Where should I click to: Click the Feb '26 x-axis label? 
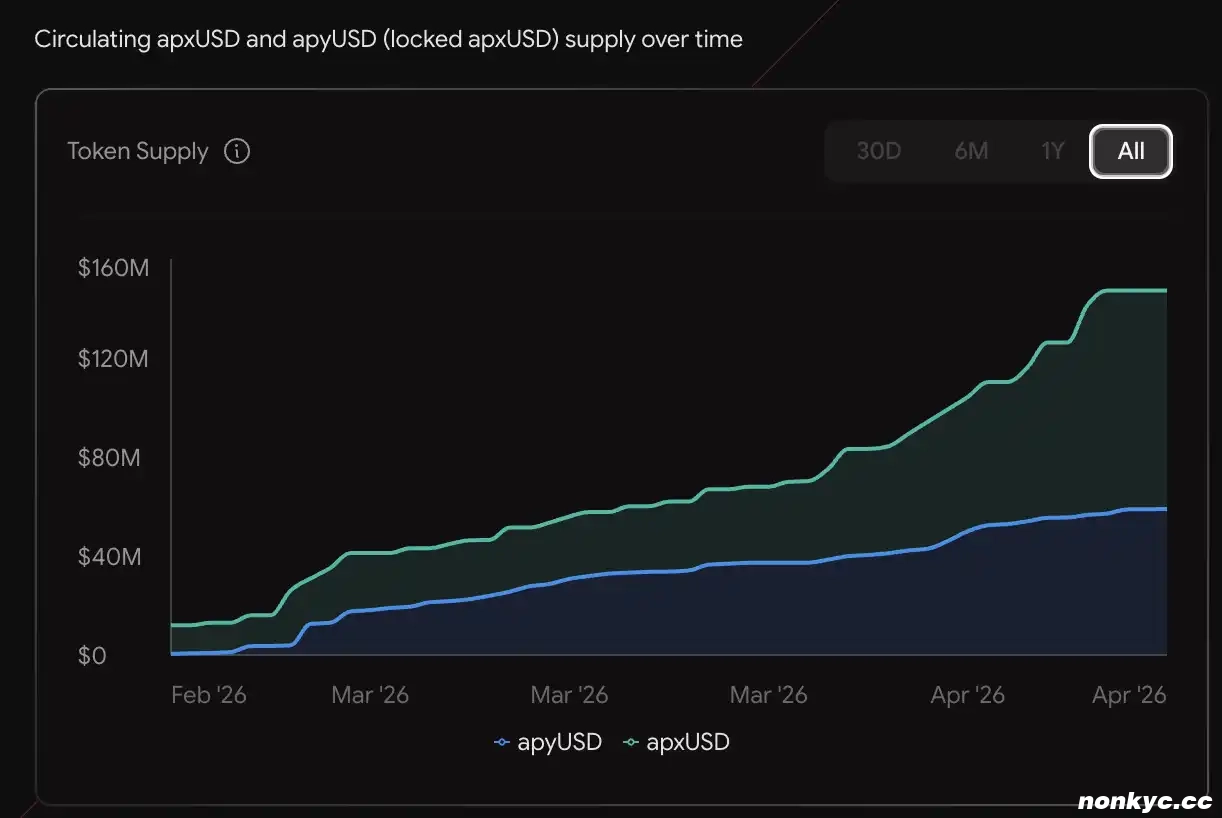(208, 695)
